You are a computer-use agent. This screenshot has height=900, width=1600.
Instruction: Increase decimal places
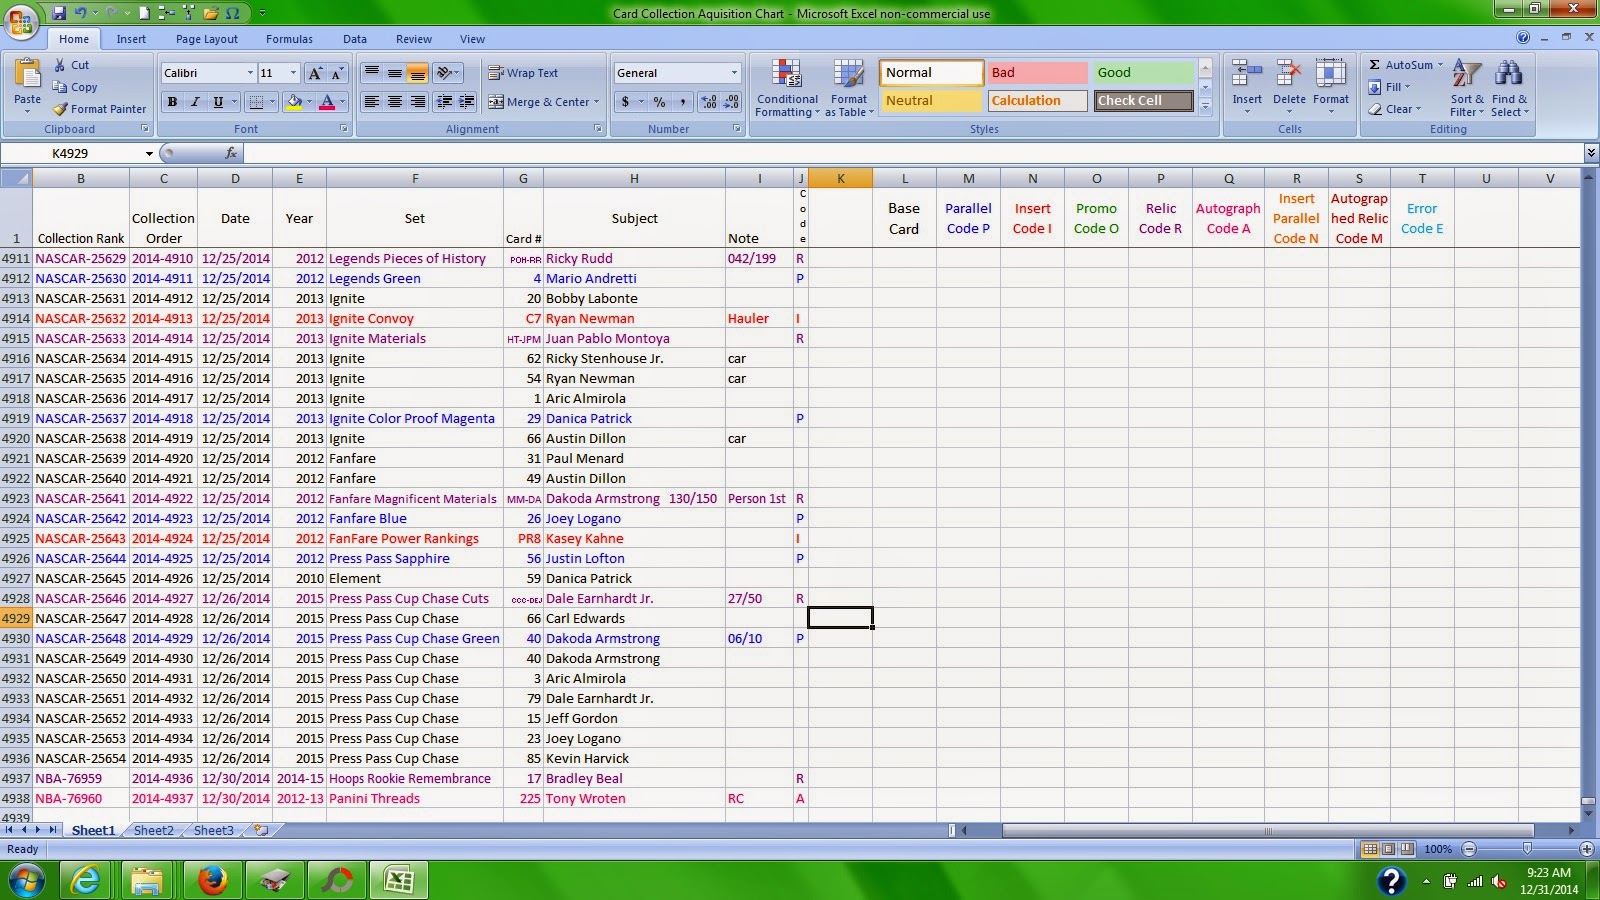point(709,102)
